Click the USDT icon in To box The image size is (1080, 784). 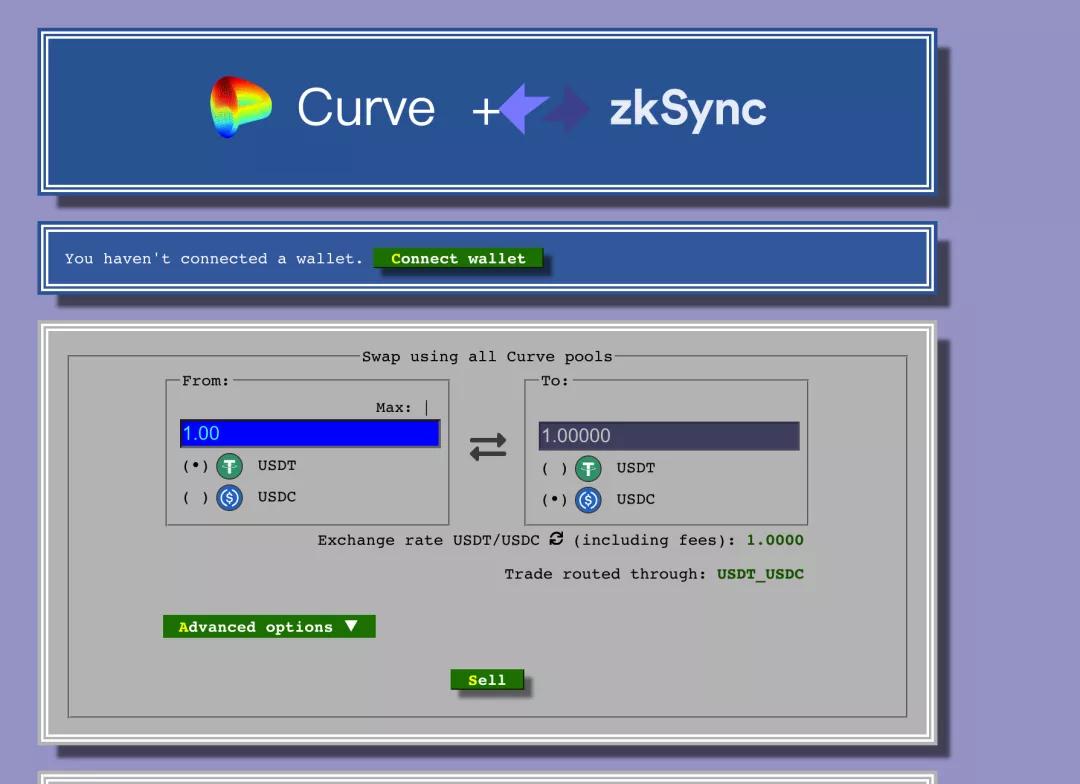[x=588, y=468]
